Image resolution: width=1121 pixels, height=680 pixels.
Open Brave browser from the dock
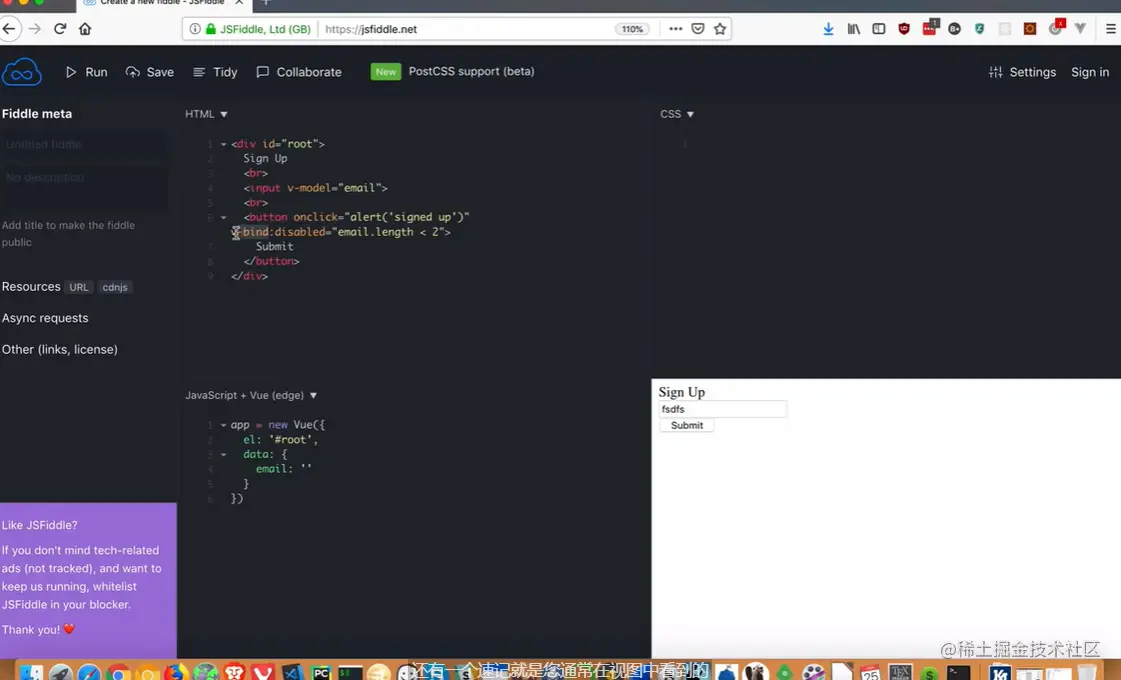[x=234, y=673]
